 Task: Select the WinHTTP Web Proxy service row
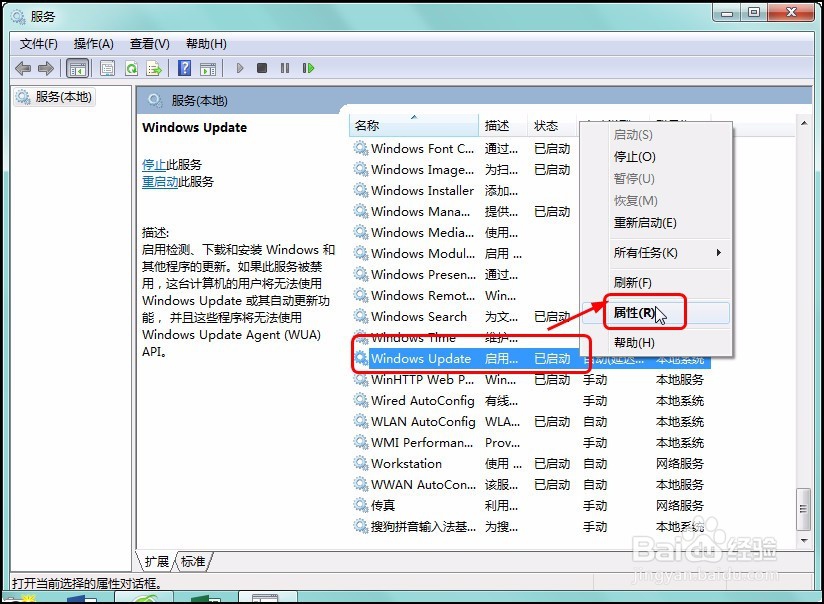pyautogui.click(x=529, y=380)
